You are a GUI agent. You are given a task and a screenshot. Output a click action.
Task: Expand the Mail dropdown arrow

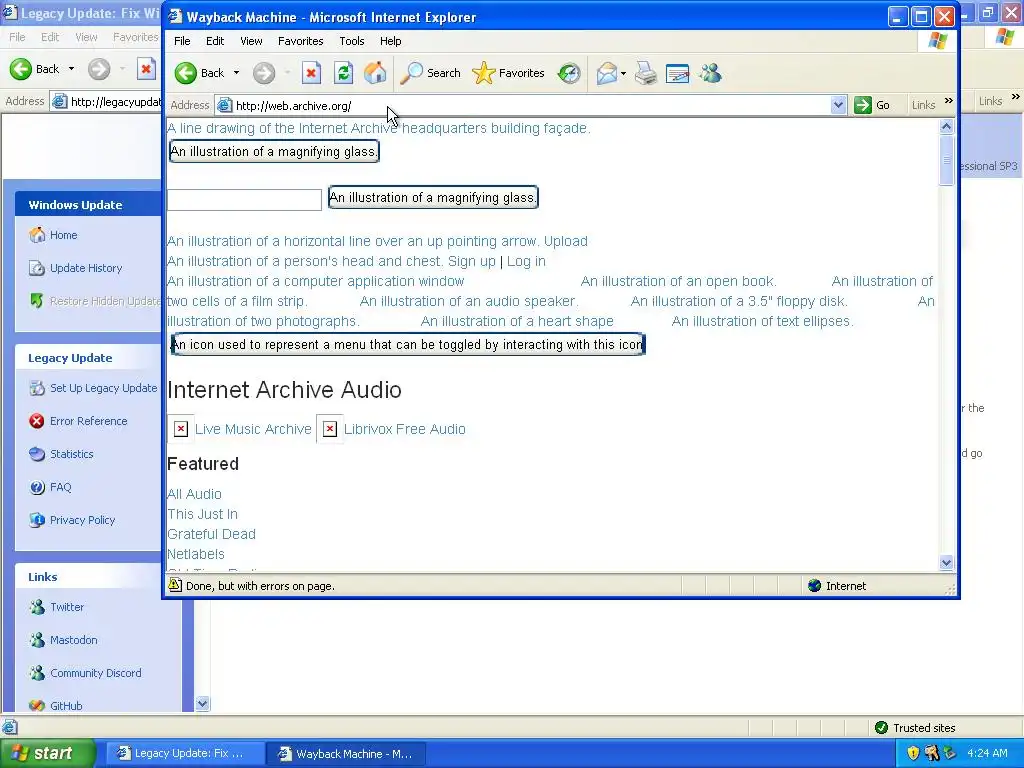623,73
